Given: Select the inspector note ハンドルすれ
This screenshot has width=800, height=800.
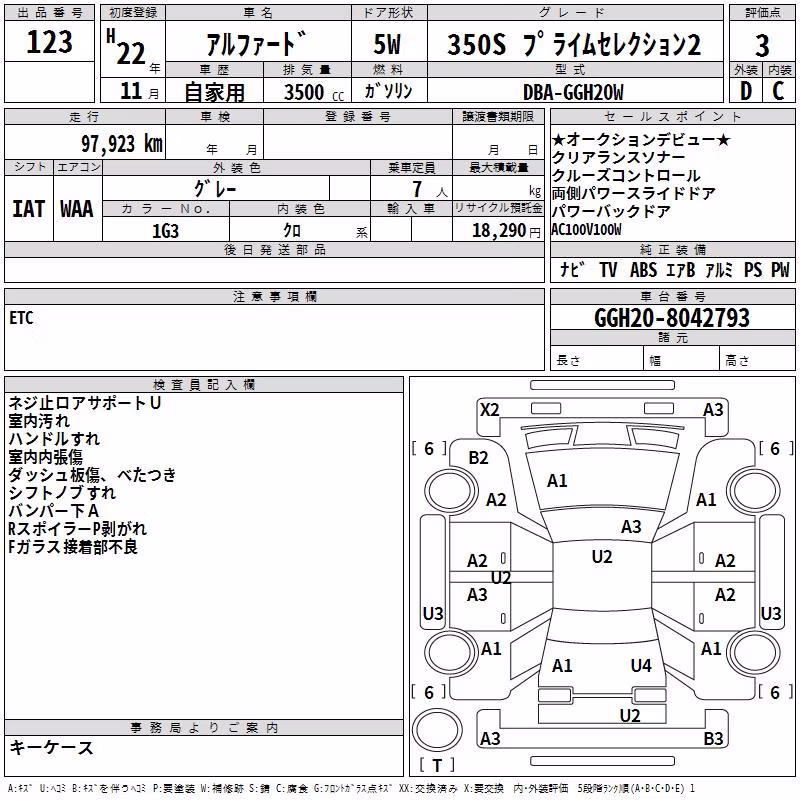Looking at the screenshot, I should [x=55, y=439].
